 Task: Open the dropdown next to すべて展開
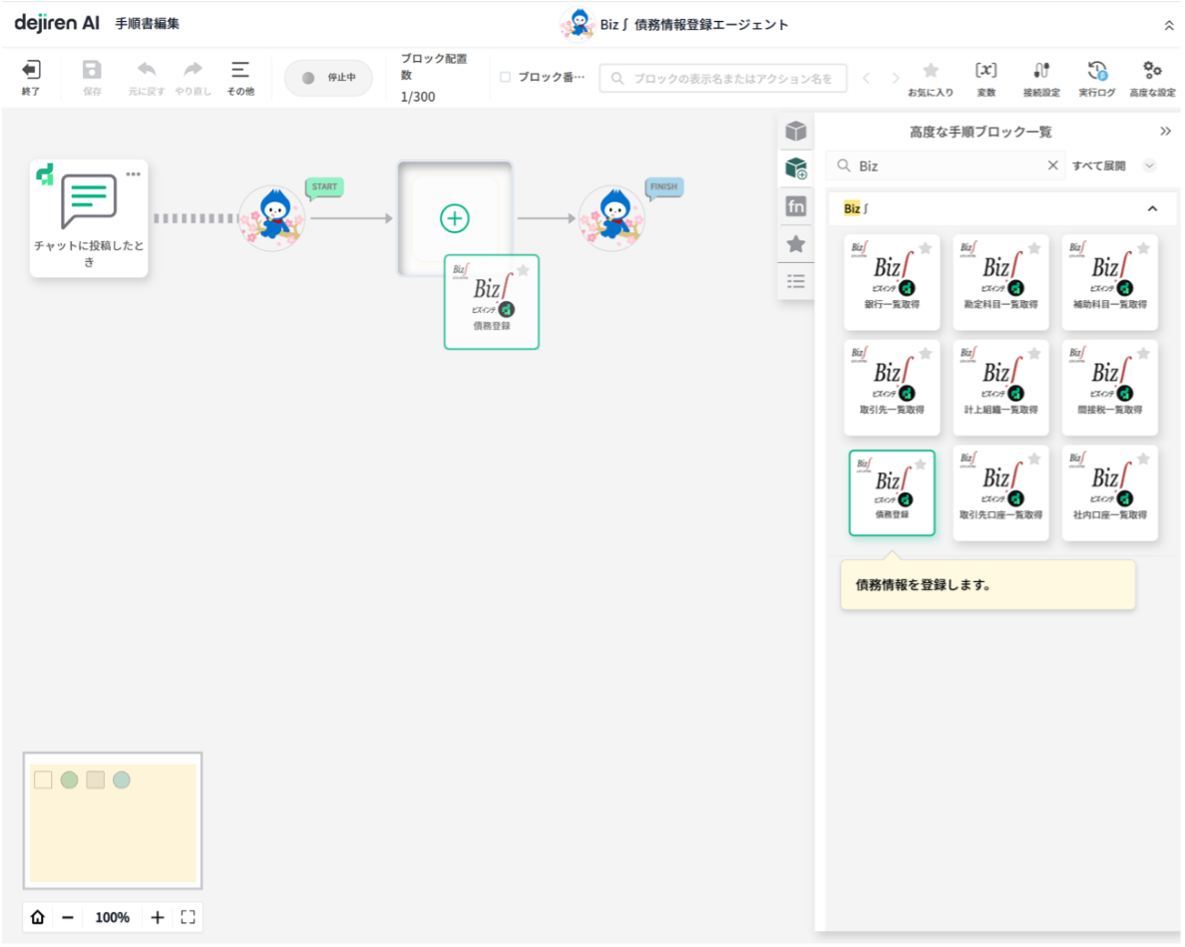click(x=1149, y=166)
